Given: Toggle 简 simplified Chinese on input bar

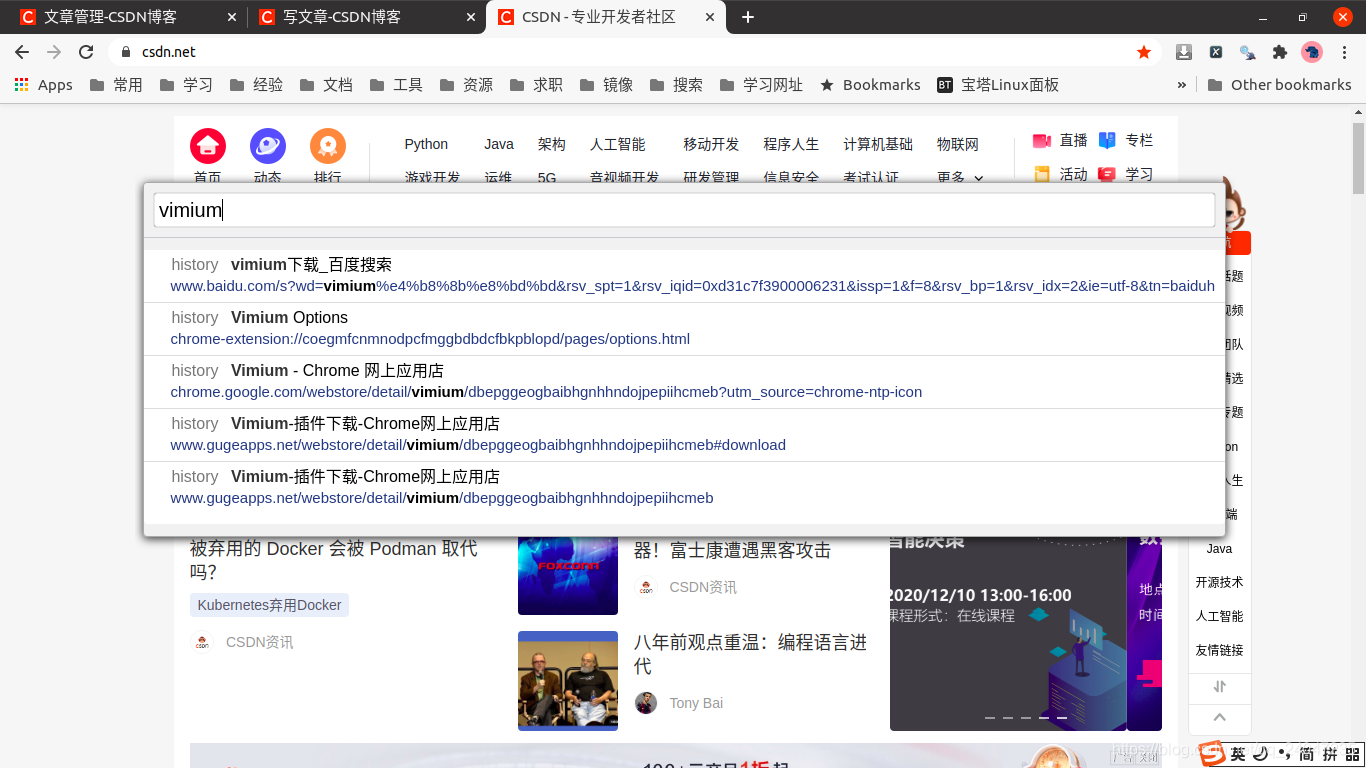Looking at the screenshot, I should tap(1310, 752).
